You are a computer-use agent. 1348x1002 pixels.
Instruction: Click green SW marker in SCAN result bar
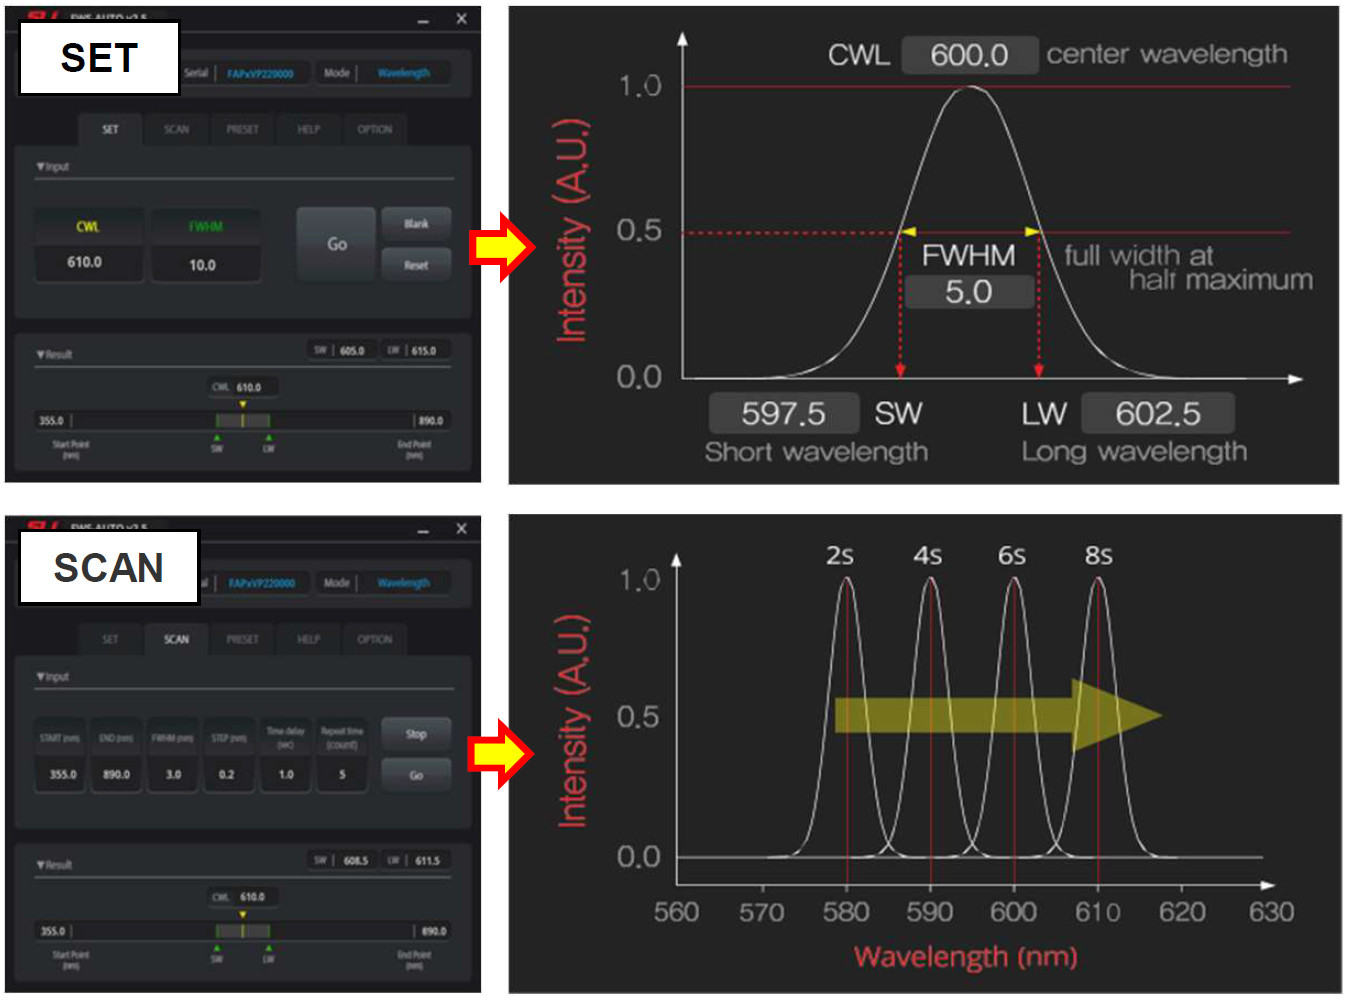pos(217,948)
